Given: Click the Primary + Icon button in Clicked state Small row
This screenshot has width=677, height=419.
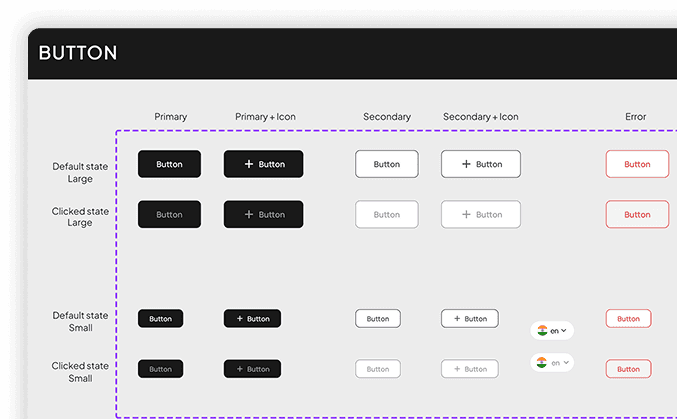Looking at the screenshot, I should pos(252,369).
